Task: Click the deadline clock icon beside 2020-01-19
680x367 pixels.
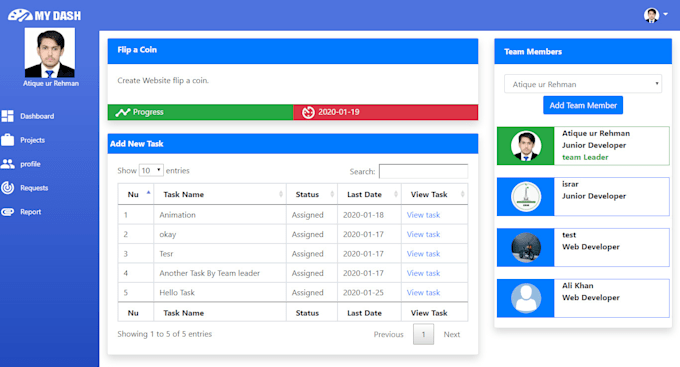Action: point(308,112)
